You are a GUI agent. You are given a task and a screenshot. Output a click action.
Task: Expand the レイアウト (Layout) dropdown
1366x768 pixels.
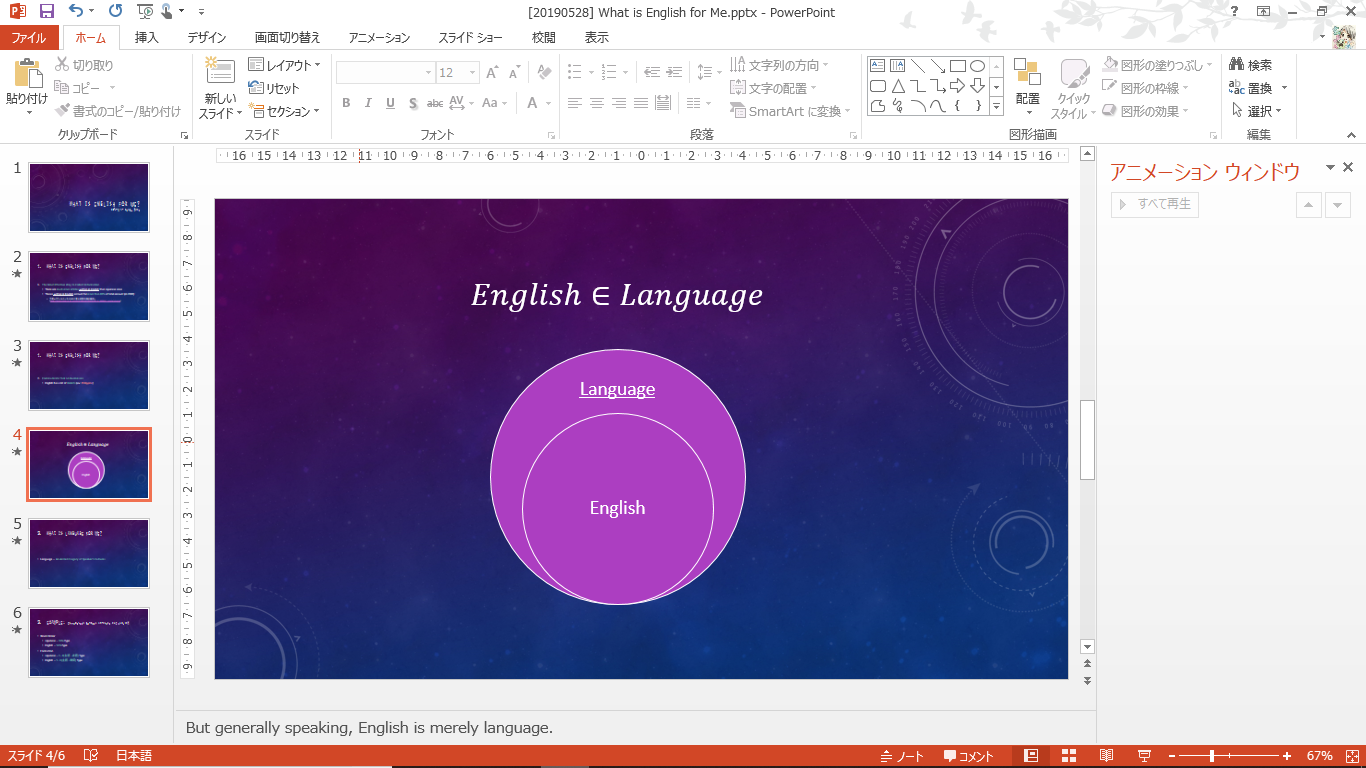click(285, 65)
